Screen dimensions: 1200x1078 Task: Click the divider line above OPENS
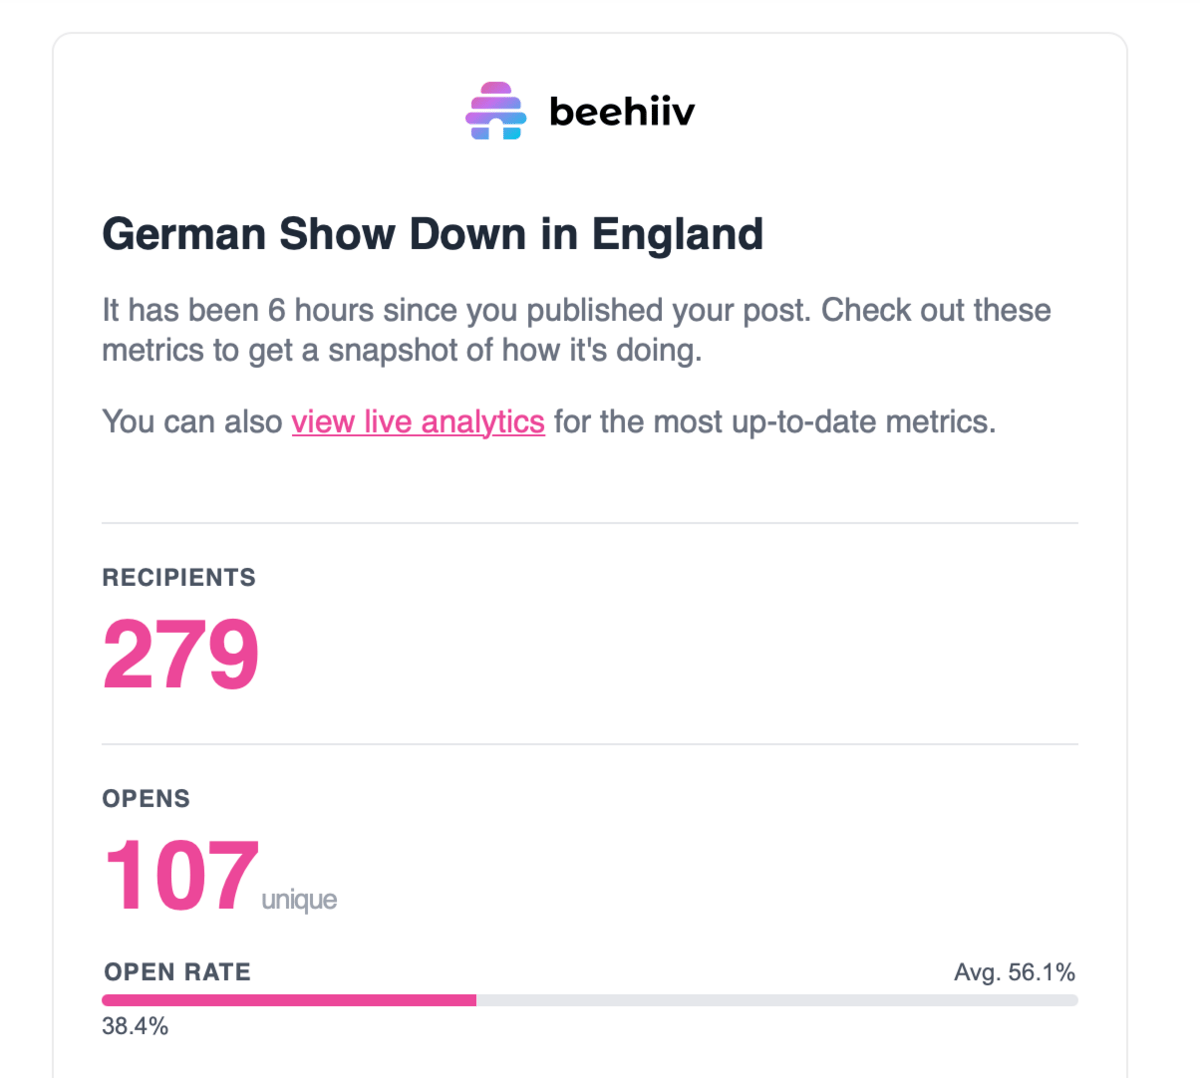[x=590, y=744]
